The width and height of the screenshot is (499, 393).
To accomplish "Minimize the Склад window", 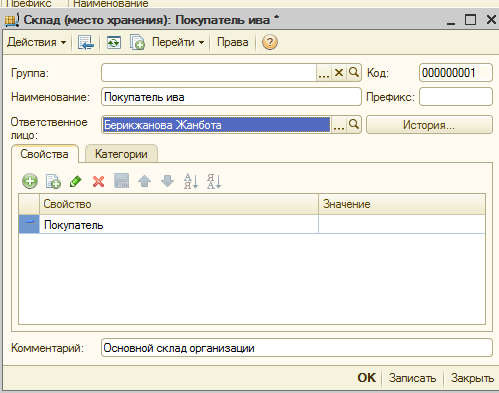I will click(x=451, y=21).
